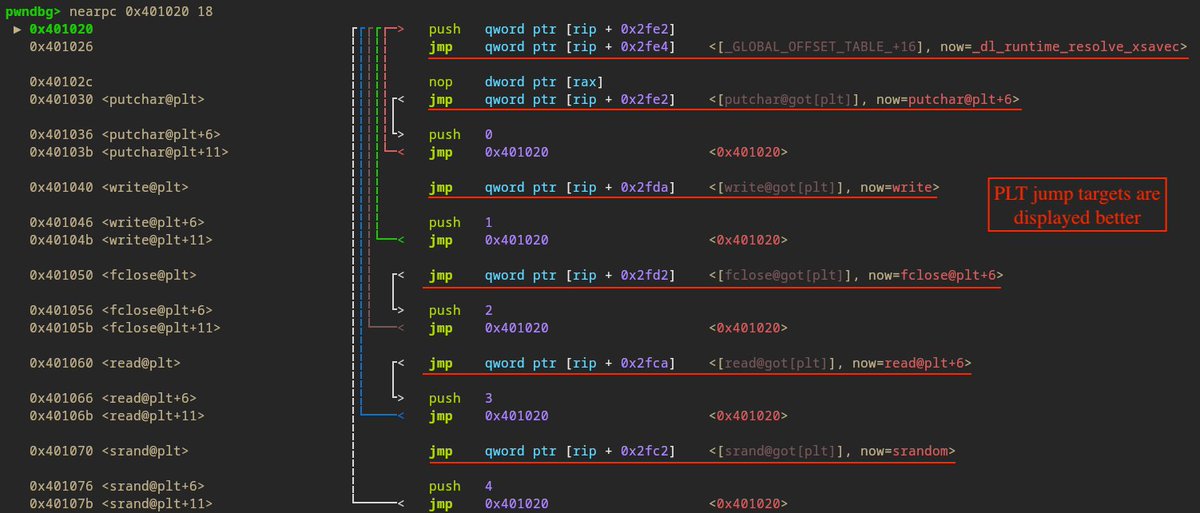Click the 'jmp qword ptr [rip + 0x2fe4]' instruction

pos(552,46)
